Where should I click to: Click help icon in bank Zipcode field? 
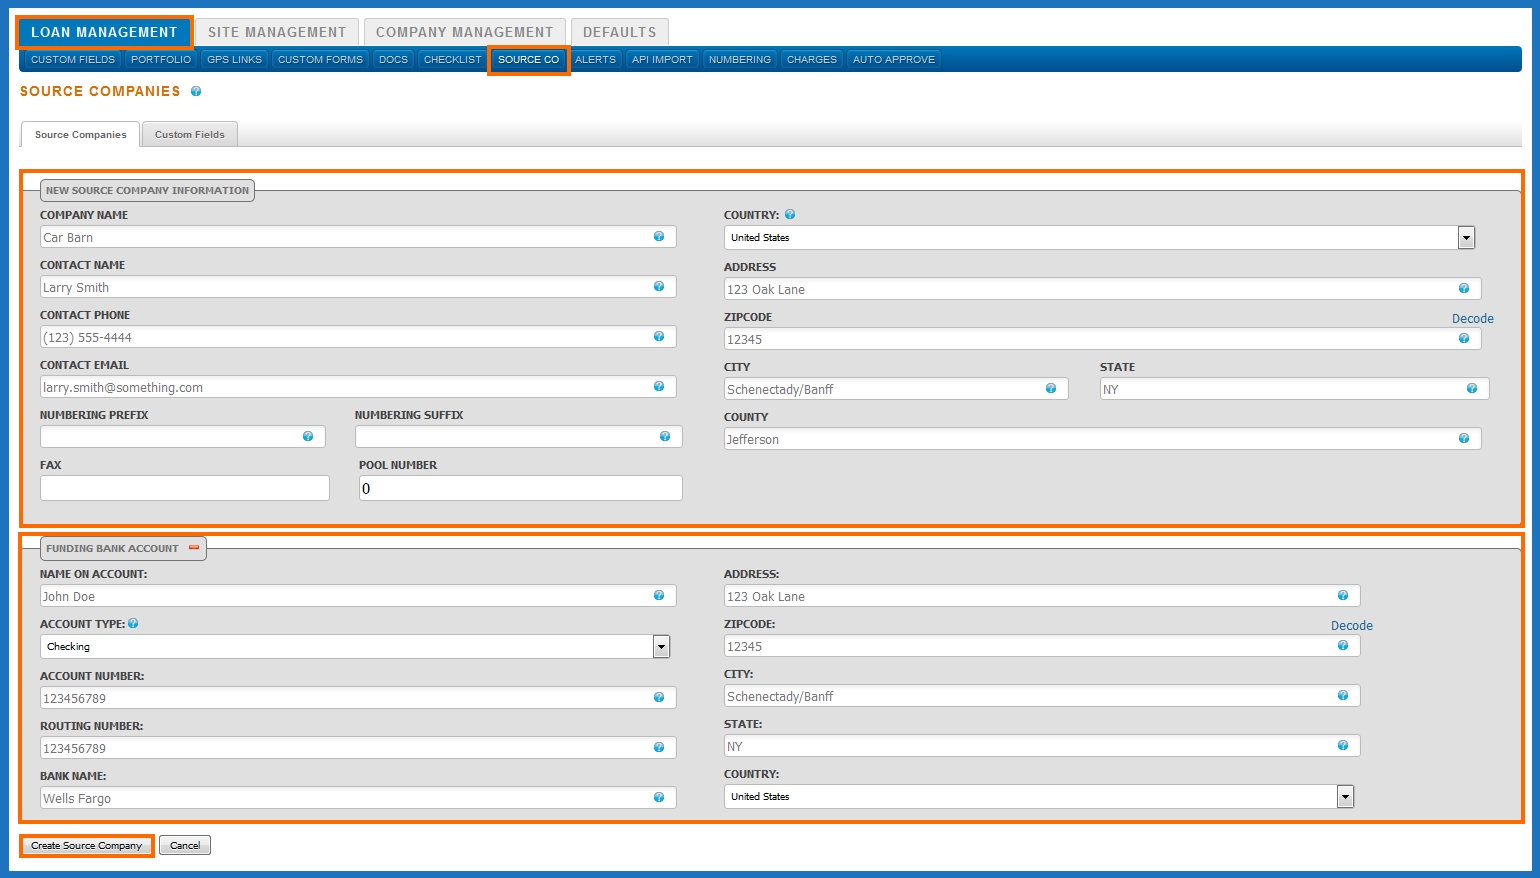click(x=1343, y=645)
